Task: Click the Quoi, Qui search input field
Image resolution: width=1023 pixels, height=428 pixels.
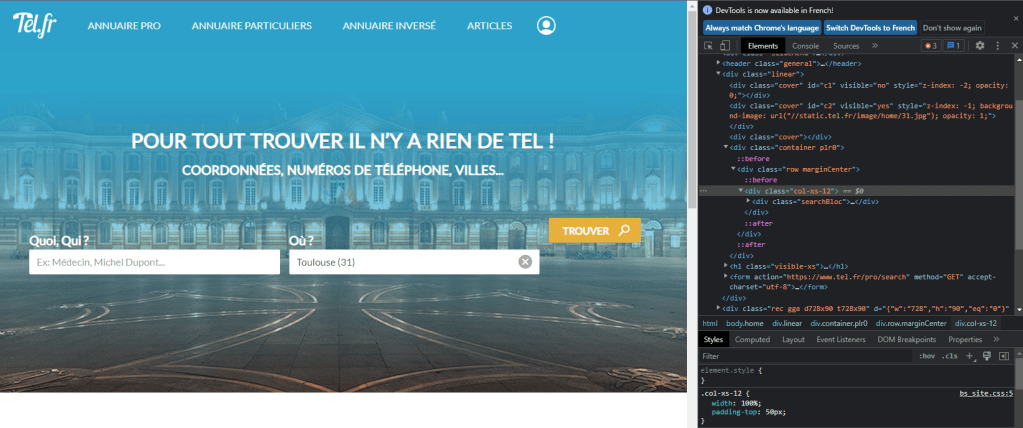Action: pyautogui.click(x=154, y=262)
